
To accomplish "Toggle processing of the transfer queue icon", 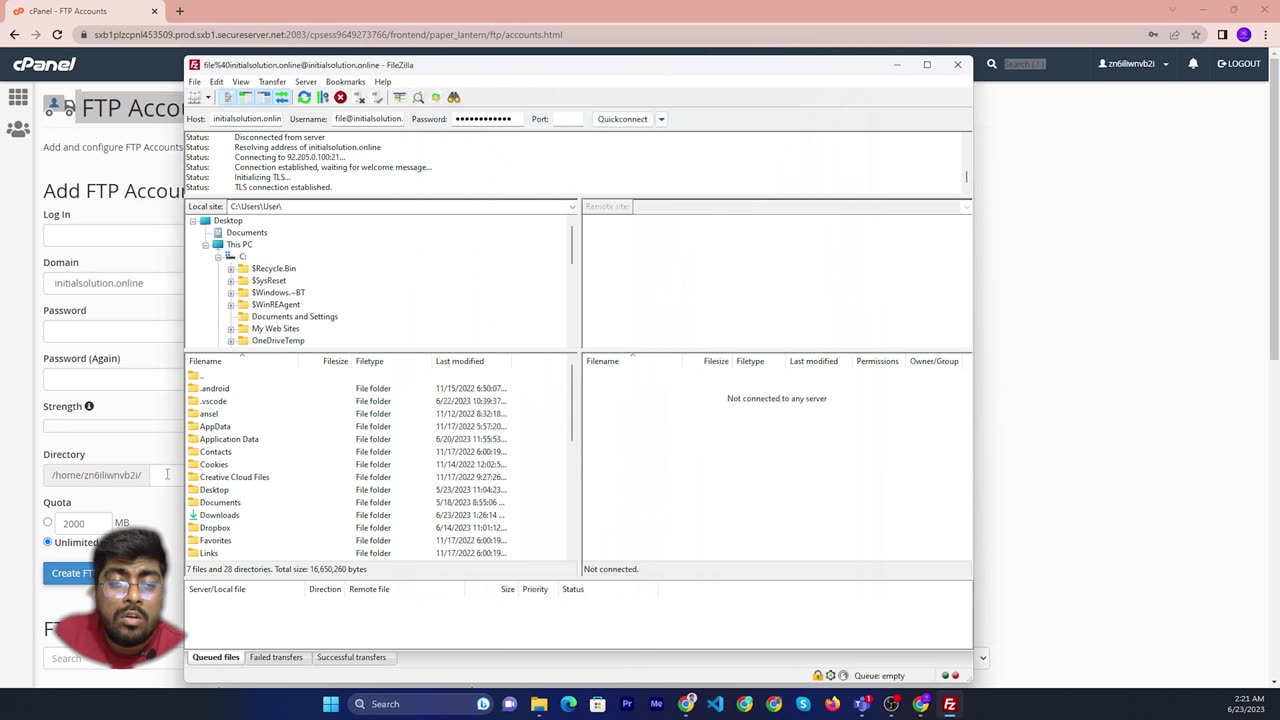I will coord(323,97).
